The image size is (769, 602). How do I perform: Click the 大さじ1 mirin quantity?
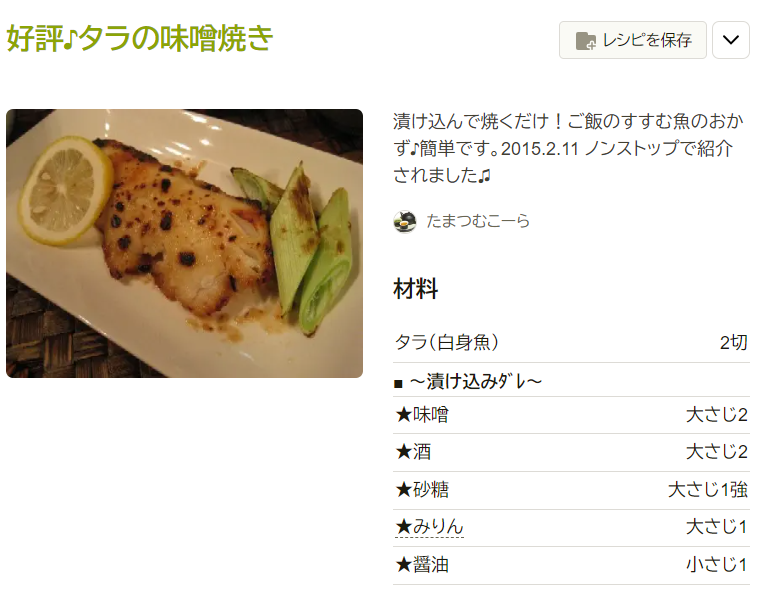coord(717,527)
